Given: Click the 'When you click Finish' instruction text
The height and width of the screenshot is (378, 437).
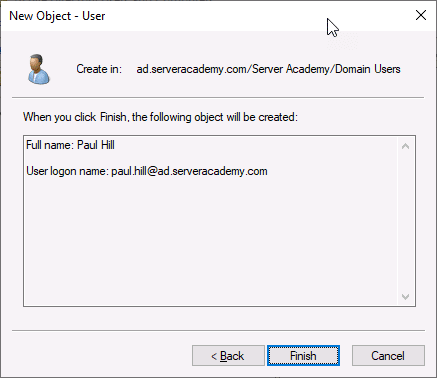Looking at the screenshot, I should [x=160, y=117].
